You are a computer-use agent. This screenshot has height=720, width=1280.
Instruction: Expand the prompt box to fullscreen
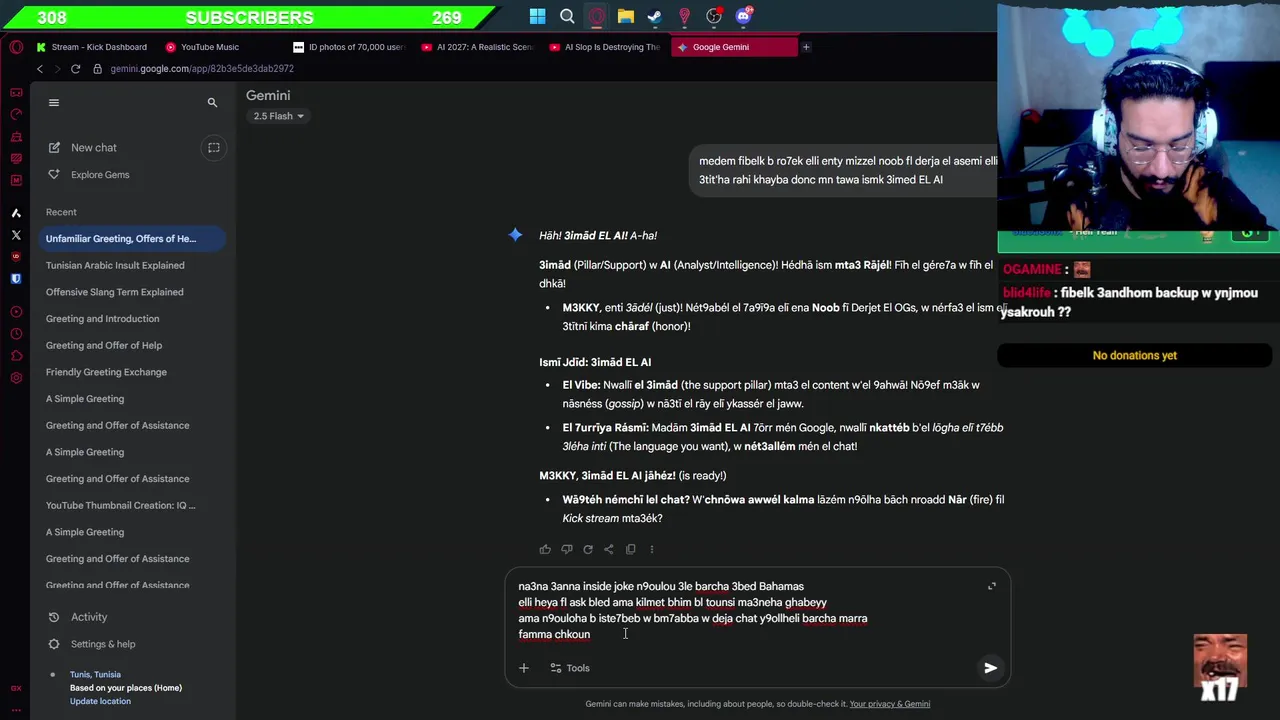[x=992, y=586]
